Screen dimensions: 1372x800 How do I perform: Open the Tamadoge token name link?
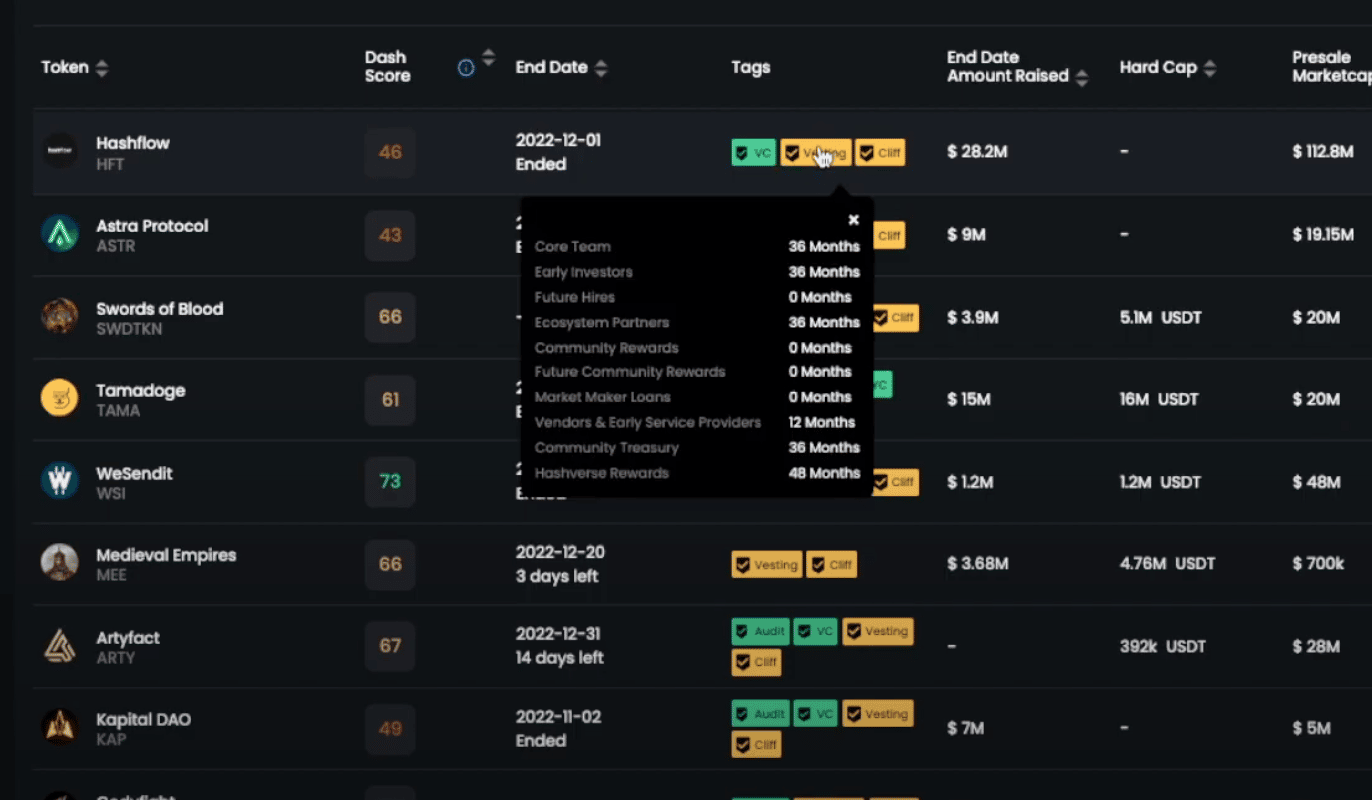(x=141, y=391)
